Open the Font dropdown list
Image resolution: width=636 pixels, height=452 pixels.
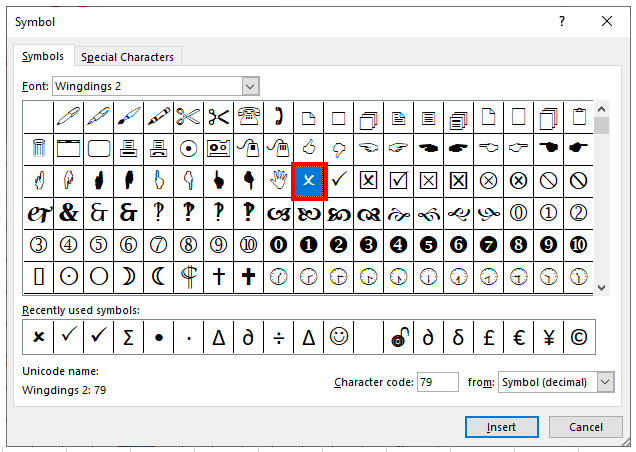[250, 86]
